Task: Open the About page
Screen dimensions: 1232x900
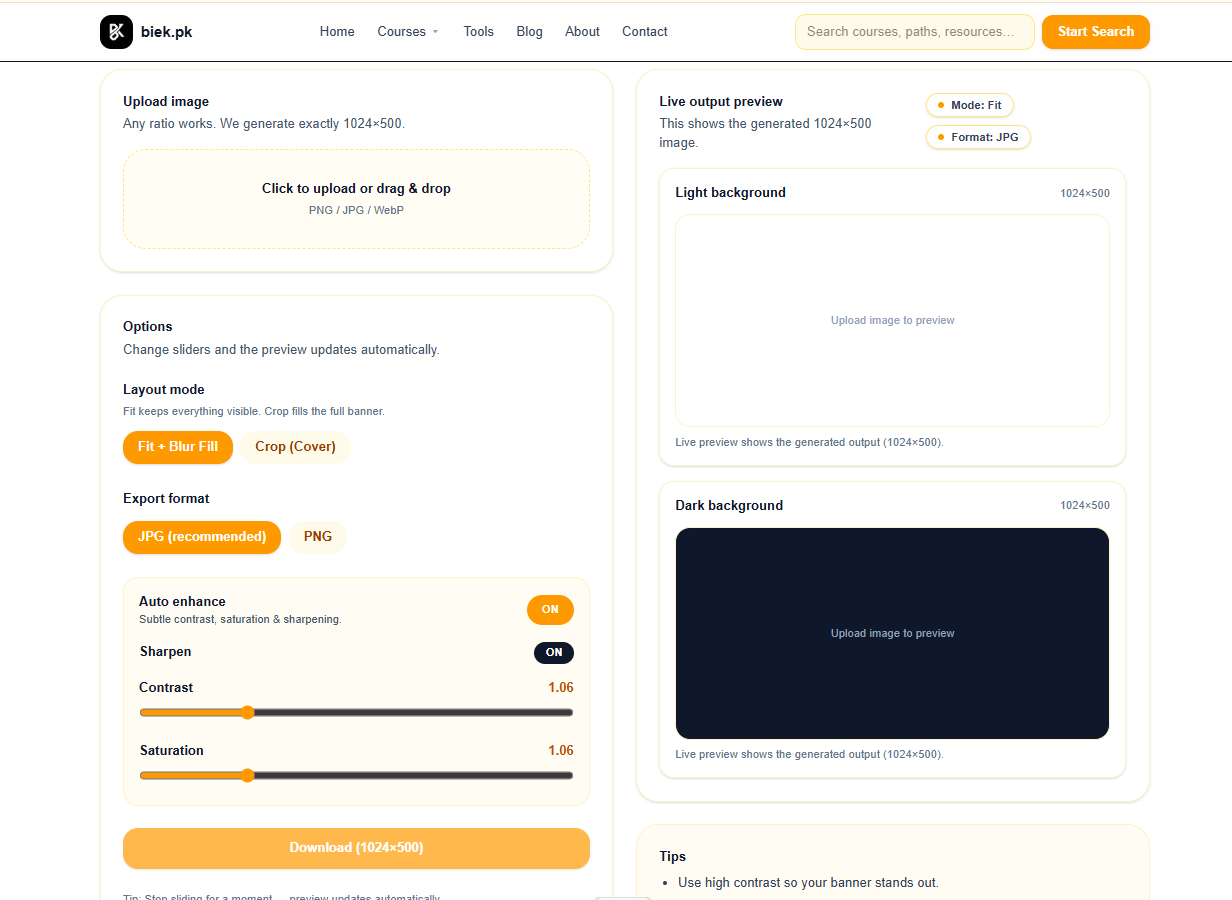Action: pos(582,32)
